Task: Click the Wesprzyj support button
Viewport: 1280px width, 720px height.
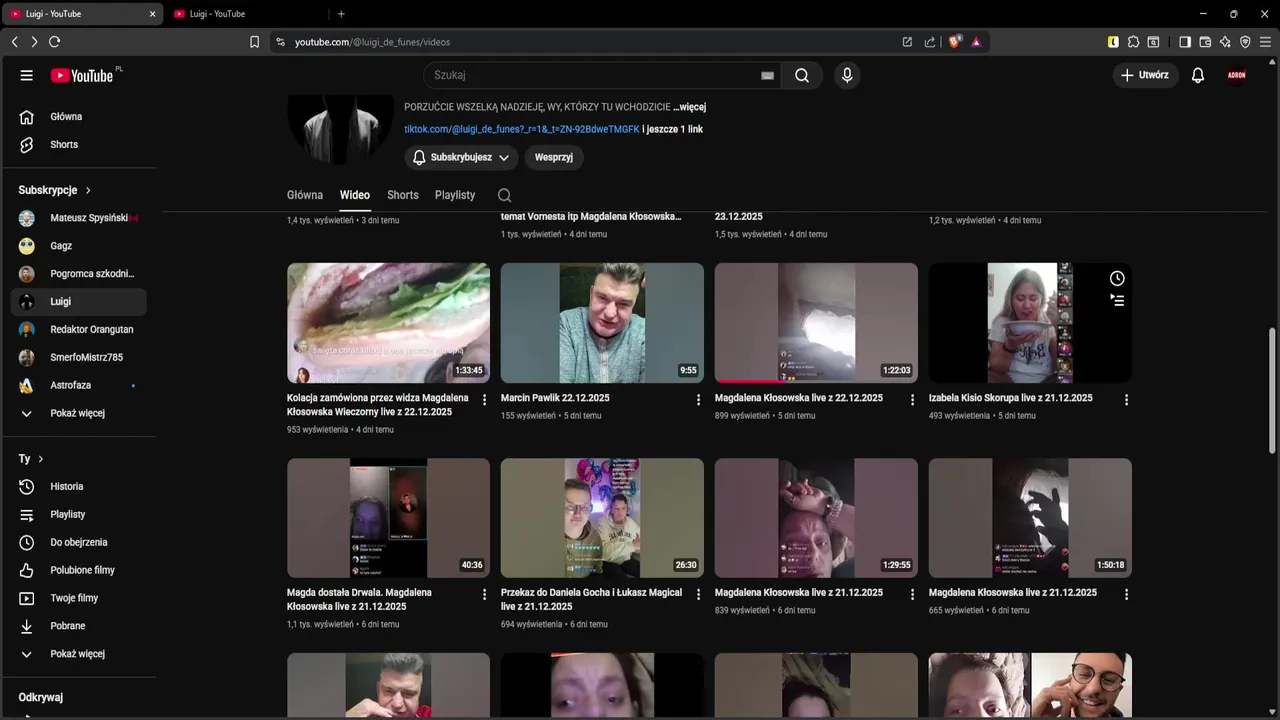Action: click(x=554, y=157)
